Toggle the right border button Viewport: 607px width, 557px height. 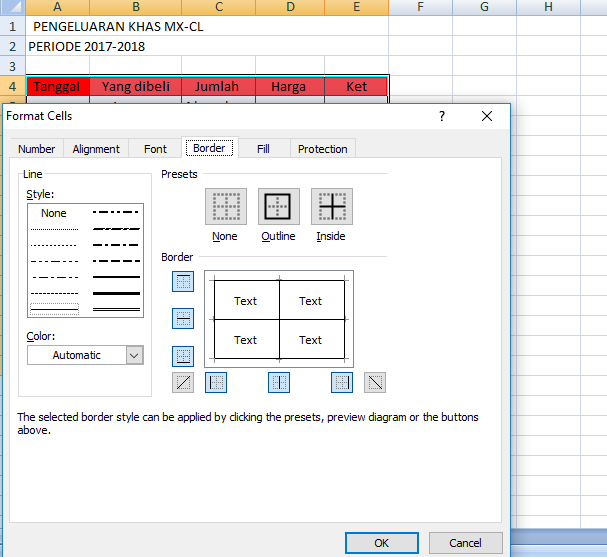click(x=342, y=382)
